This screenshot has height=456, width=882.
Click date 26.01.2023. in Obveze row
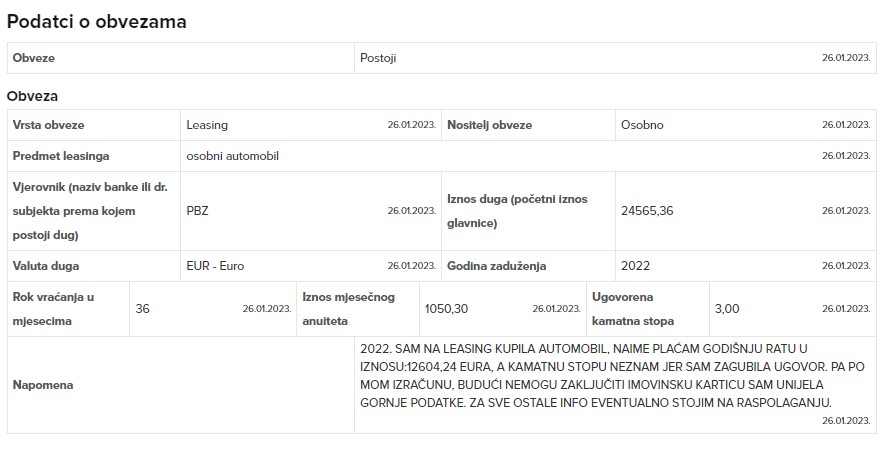[846, 58]
